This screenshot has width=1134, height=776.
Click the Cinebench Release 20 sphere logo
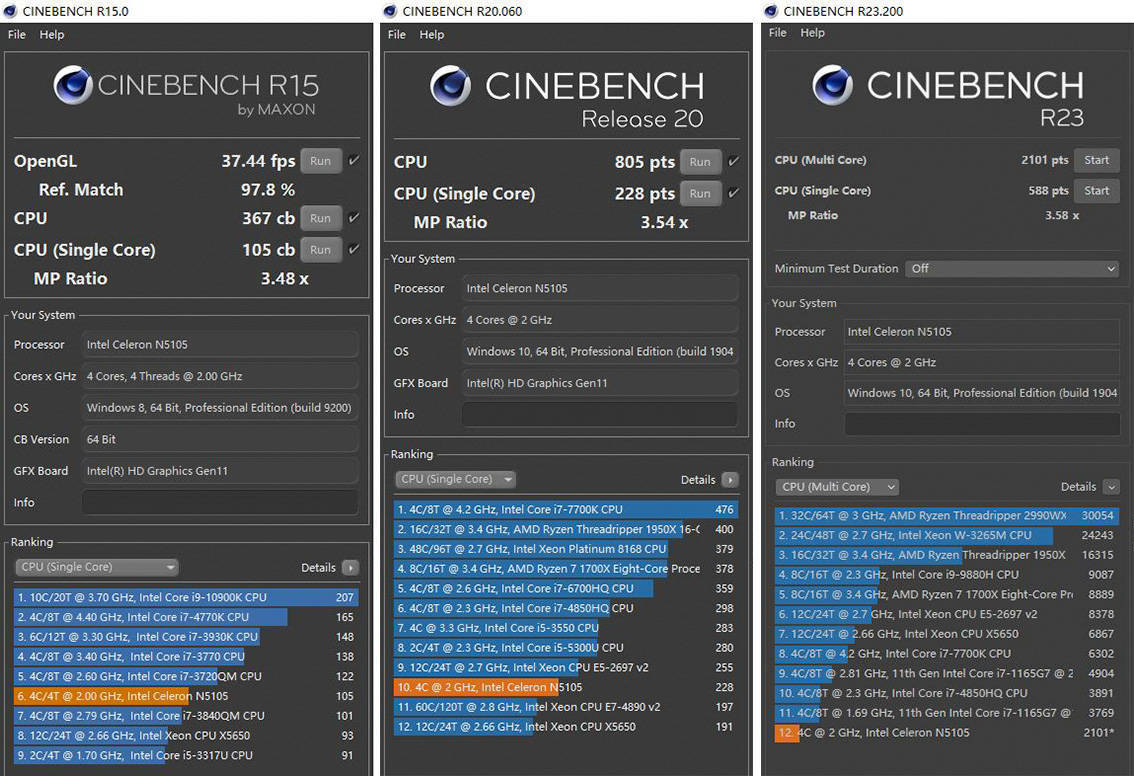pos(451,85)
